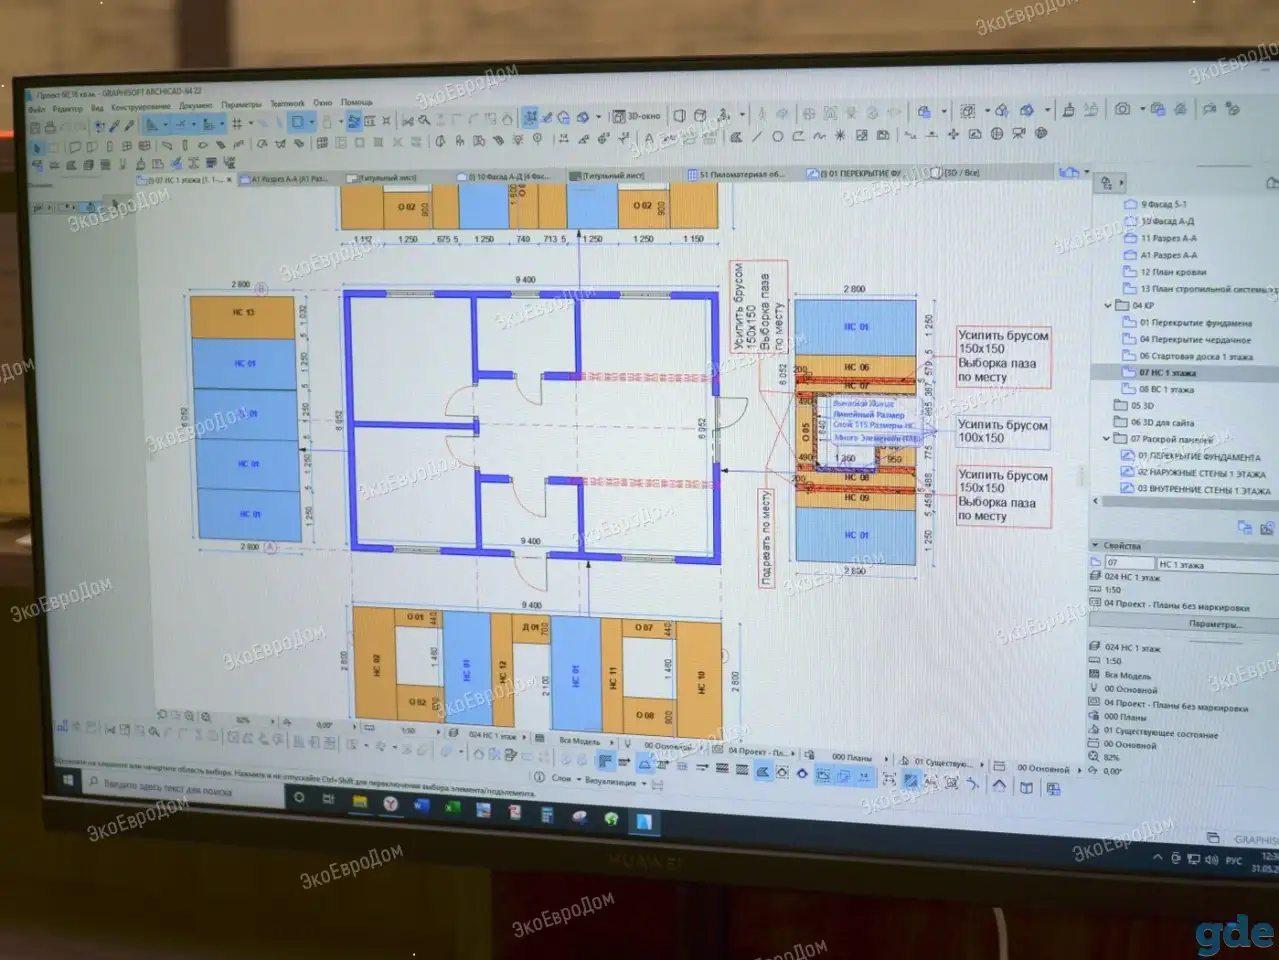Collapse the 07 Раскрой панелей folder
1279x960 pixels.
click(x=1107, y=438)
